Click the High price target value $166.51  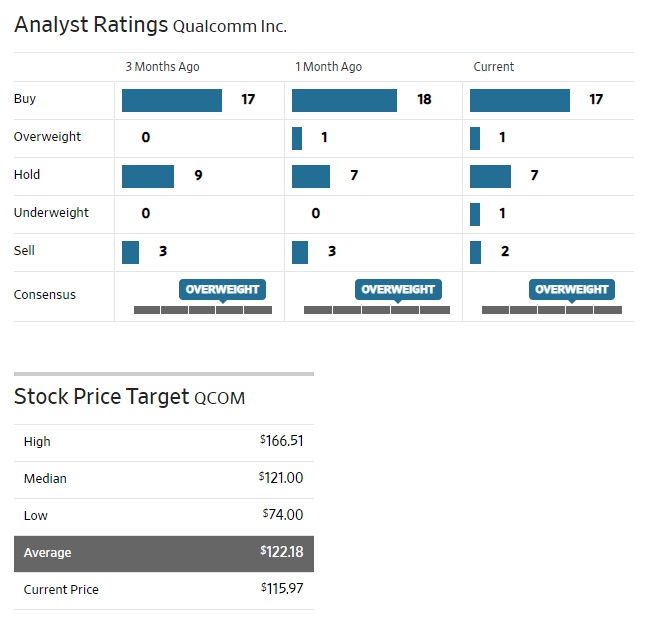pyautogui.click(x=281, y=441)
